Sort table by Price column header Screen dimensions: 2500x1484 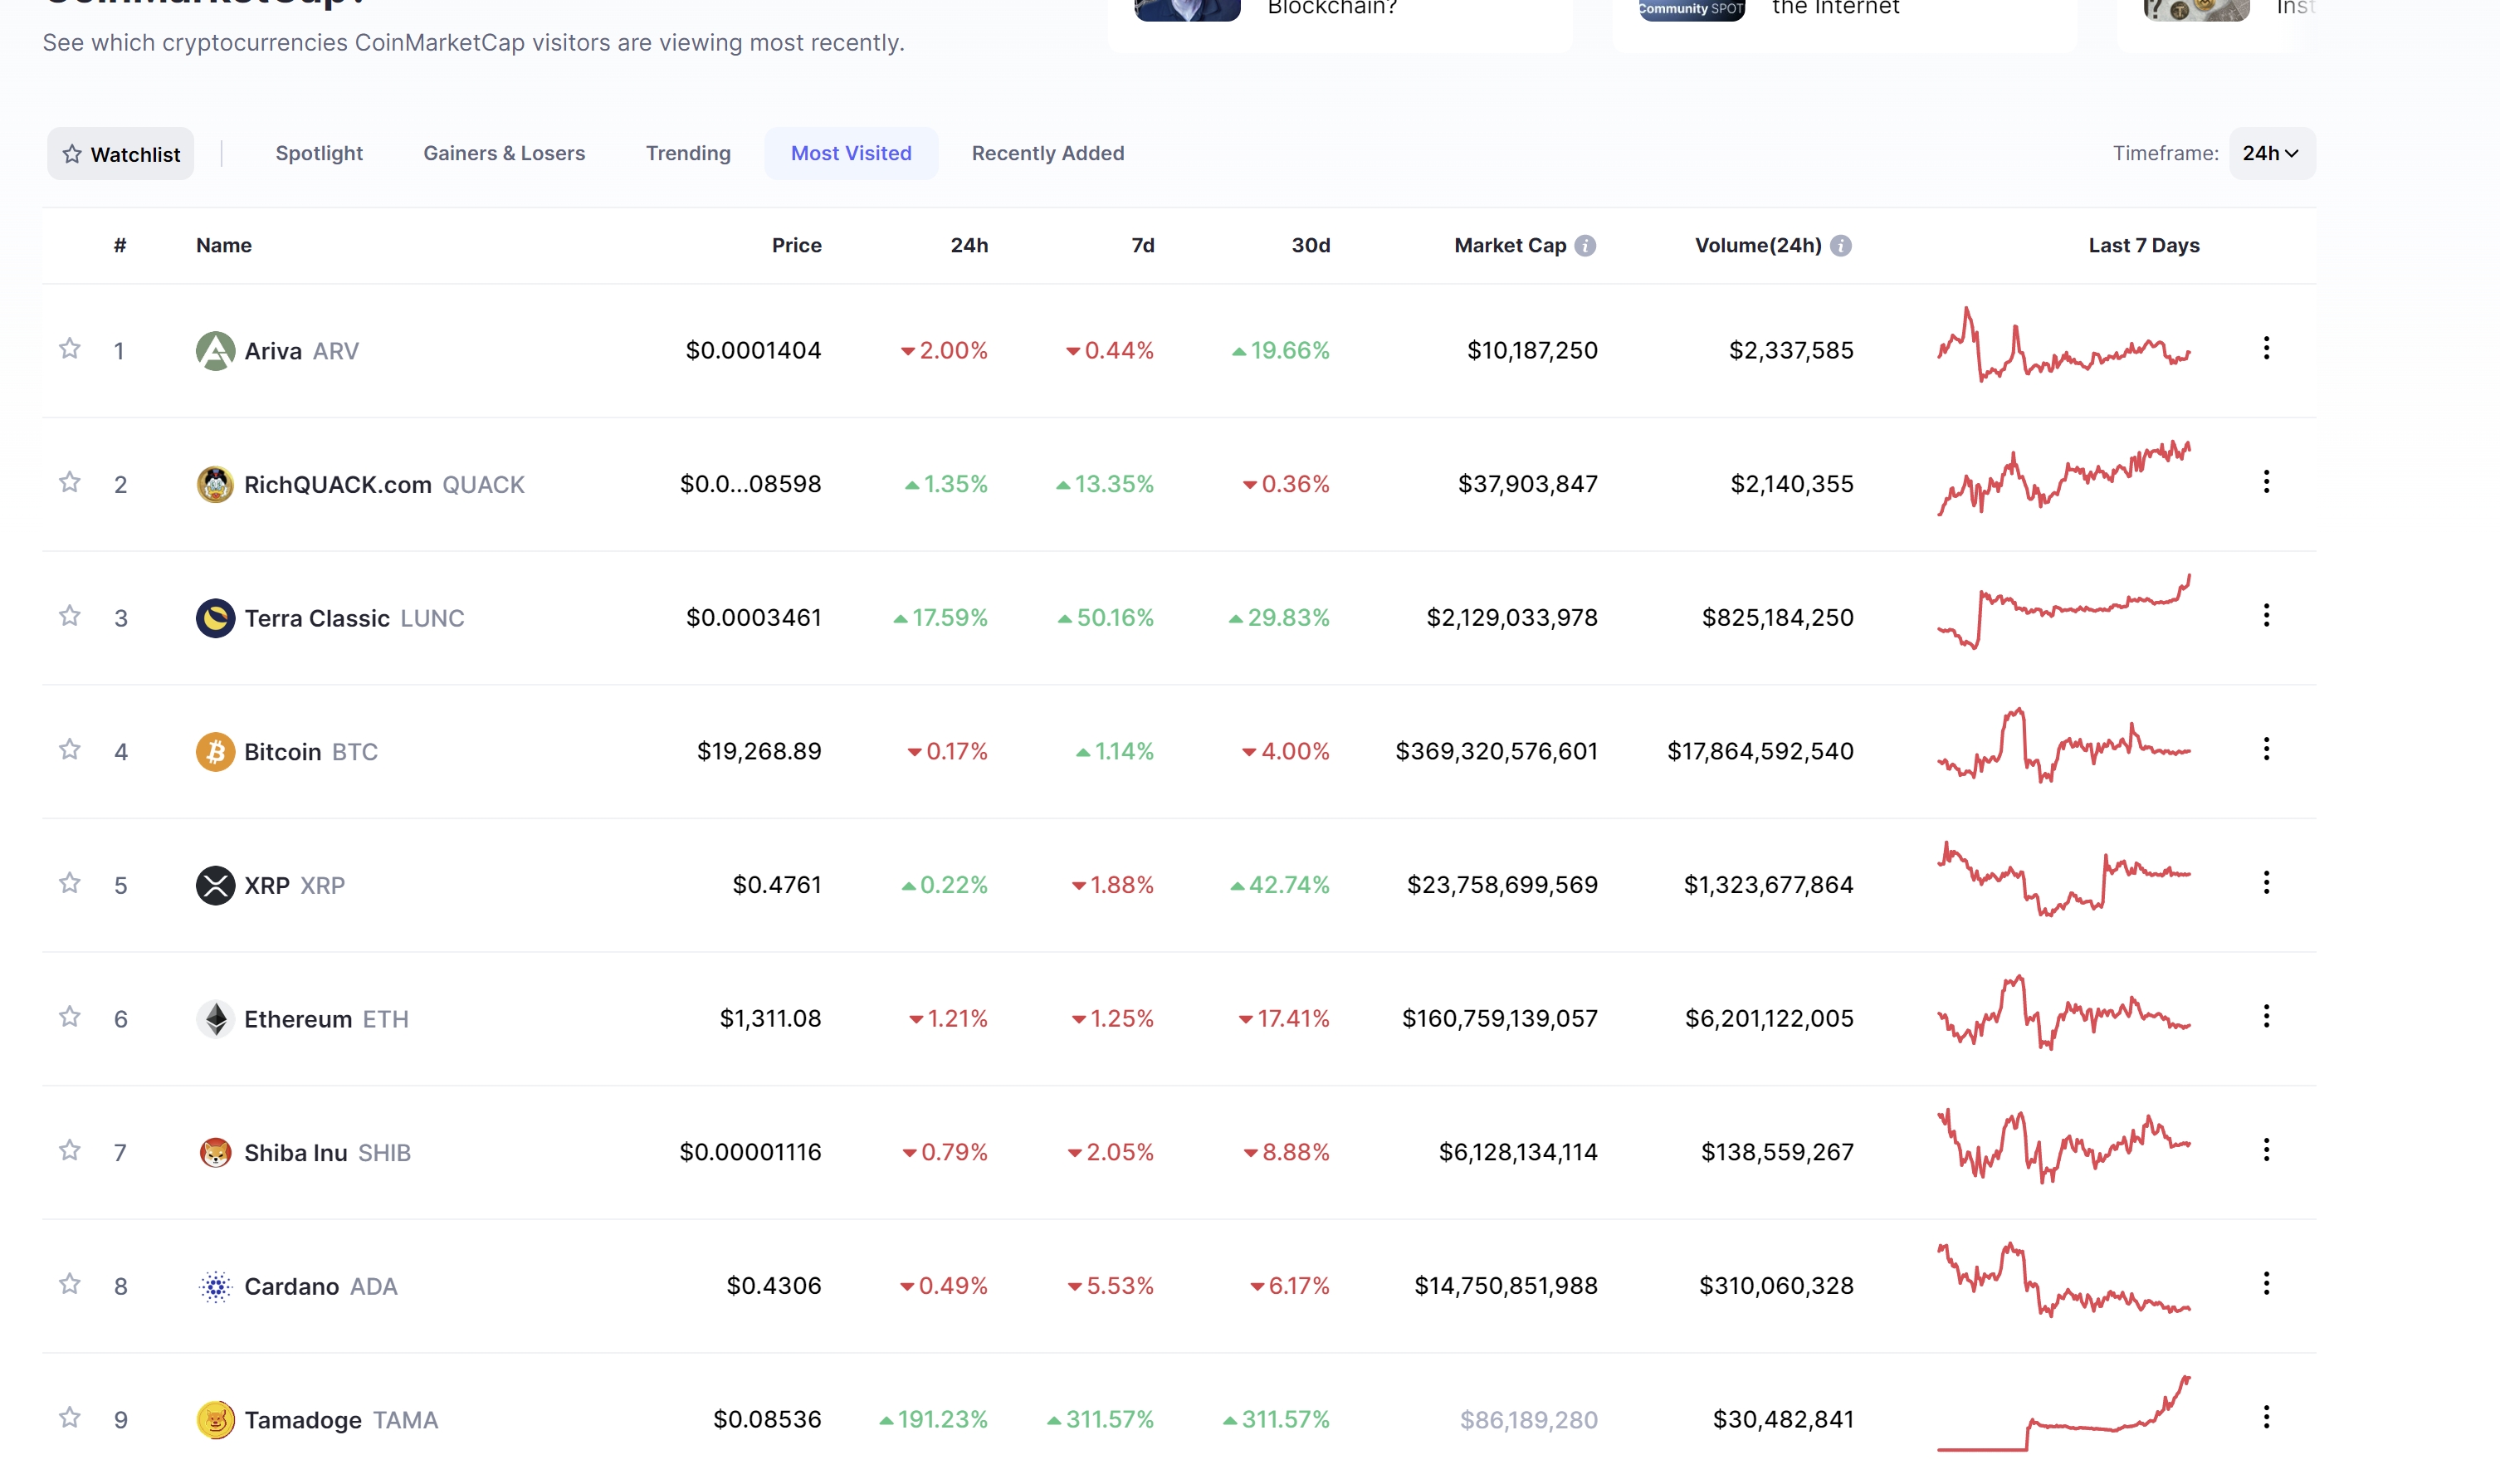pyautogui.click(x=796, y=246)
